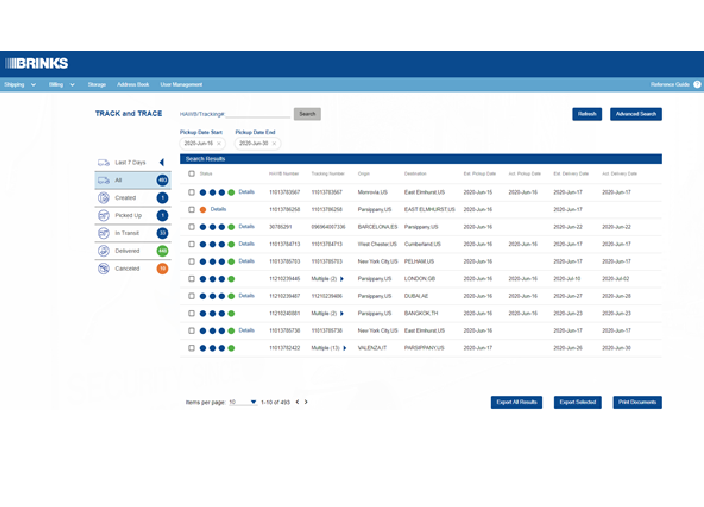Screen dimensions: 704x507
Task: Clear the Pickup Date Start value
Action: (x=219, y=143)
